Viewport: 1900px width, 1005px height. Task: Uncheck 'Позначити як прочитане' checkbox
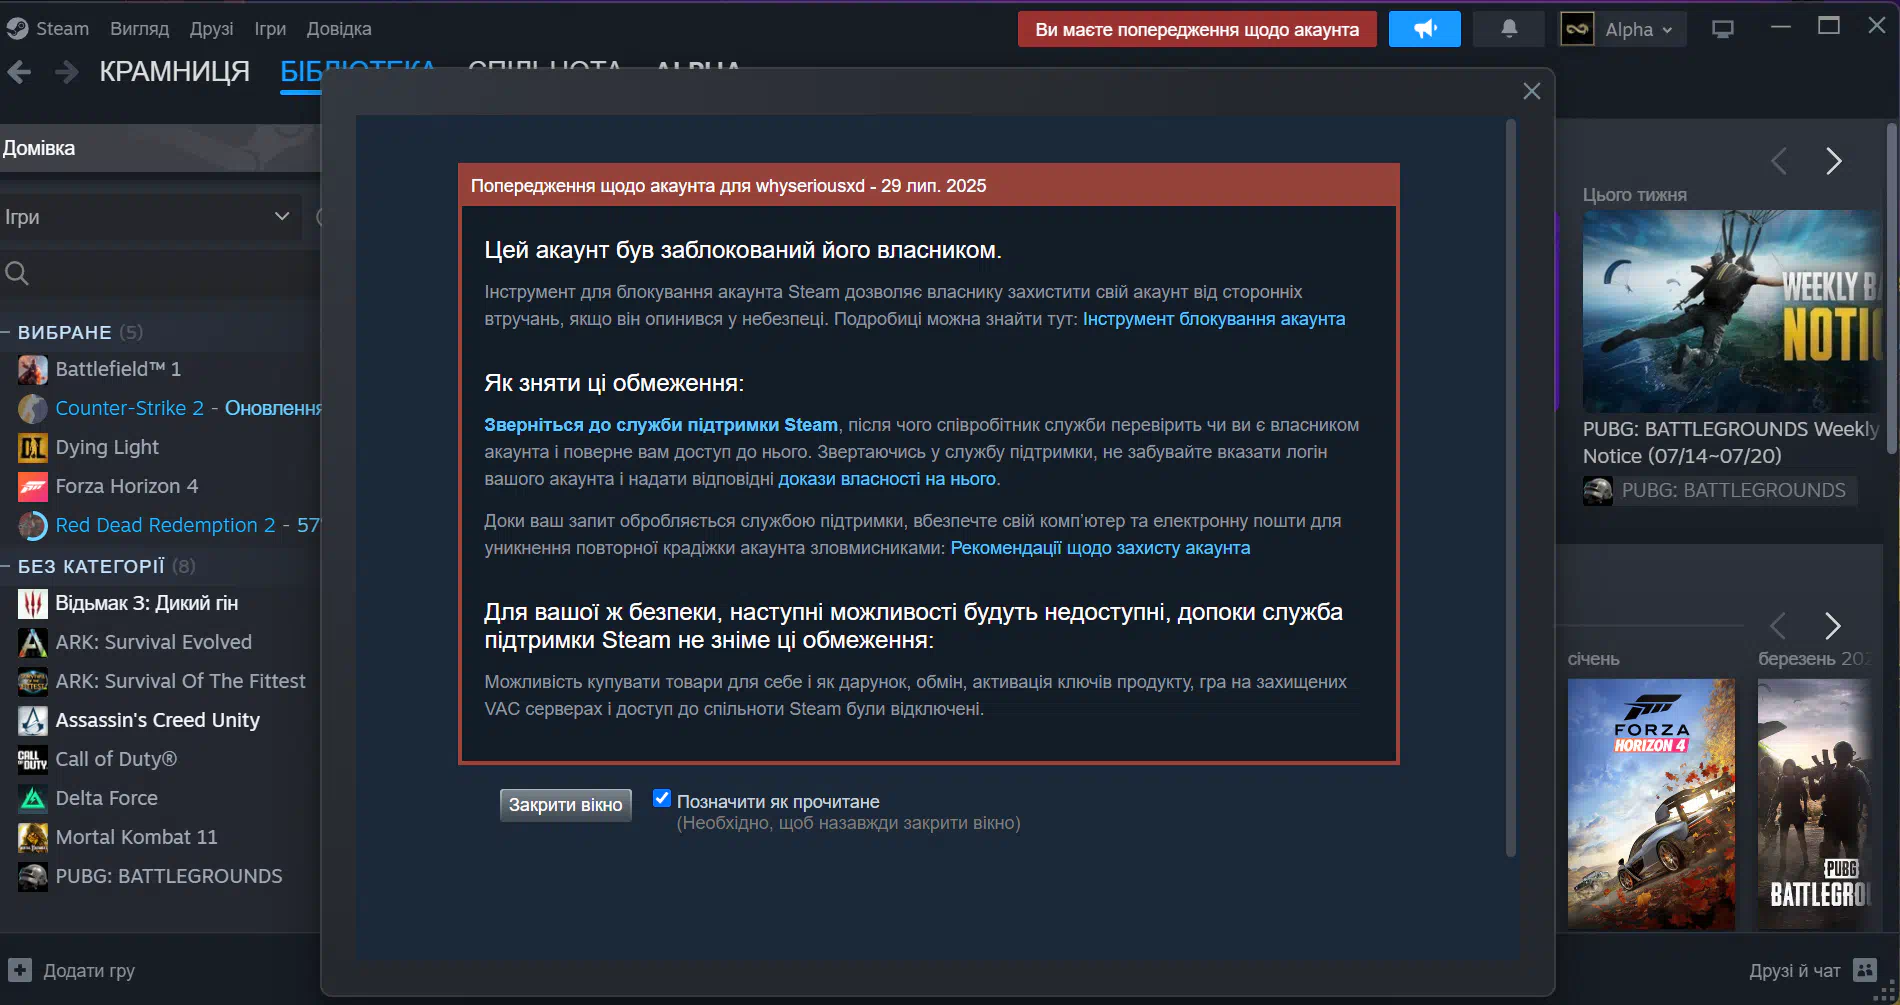coord(662,798)
